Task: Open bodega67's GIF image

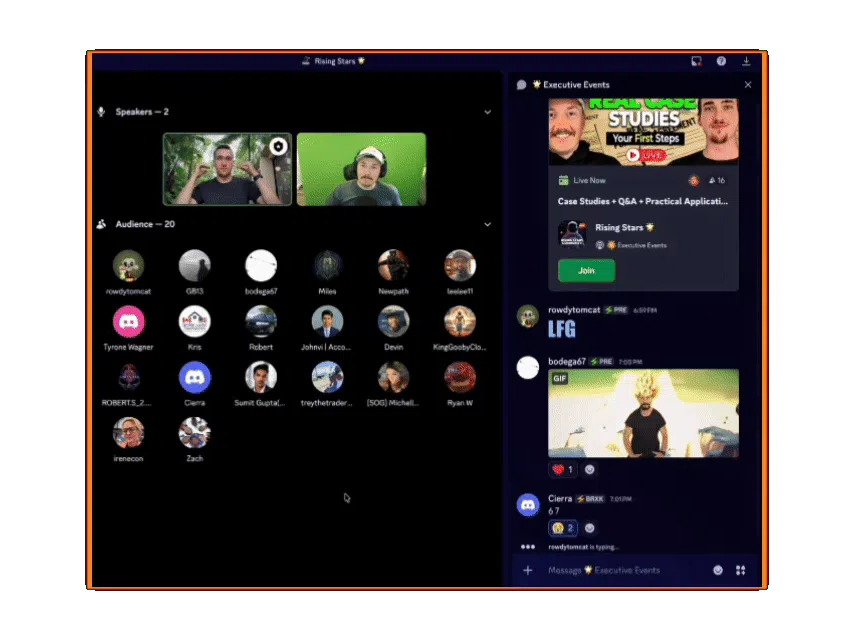Action: (x=643, y=413)
